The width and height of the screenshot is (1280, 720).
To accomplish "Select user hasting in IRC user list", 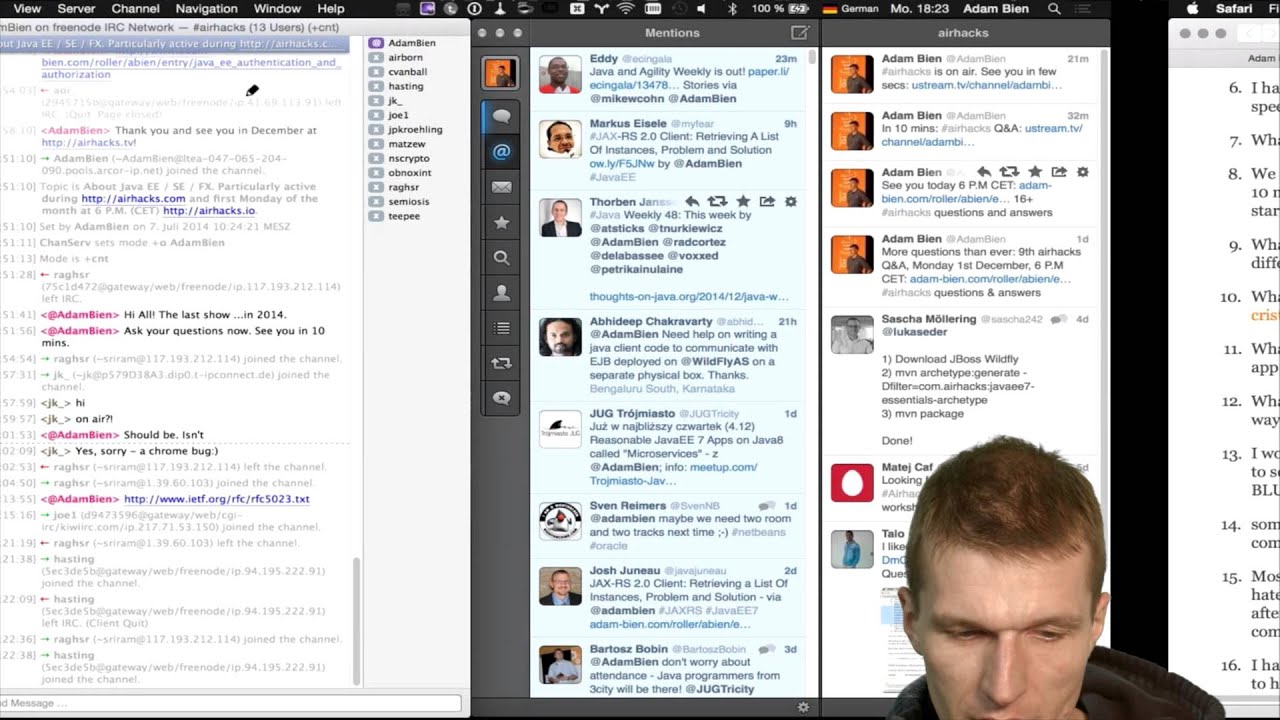I will [x=405, y=86].
